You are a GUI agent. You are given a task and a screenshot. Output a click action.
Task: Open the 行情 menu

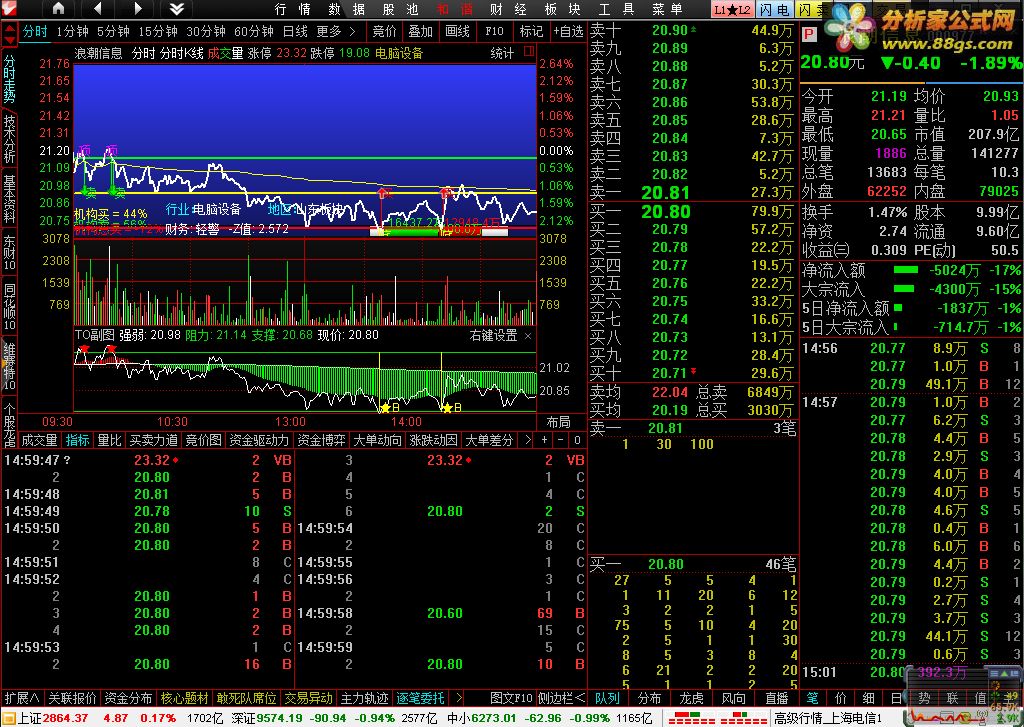pos(293,9)
